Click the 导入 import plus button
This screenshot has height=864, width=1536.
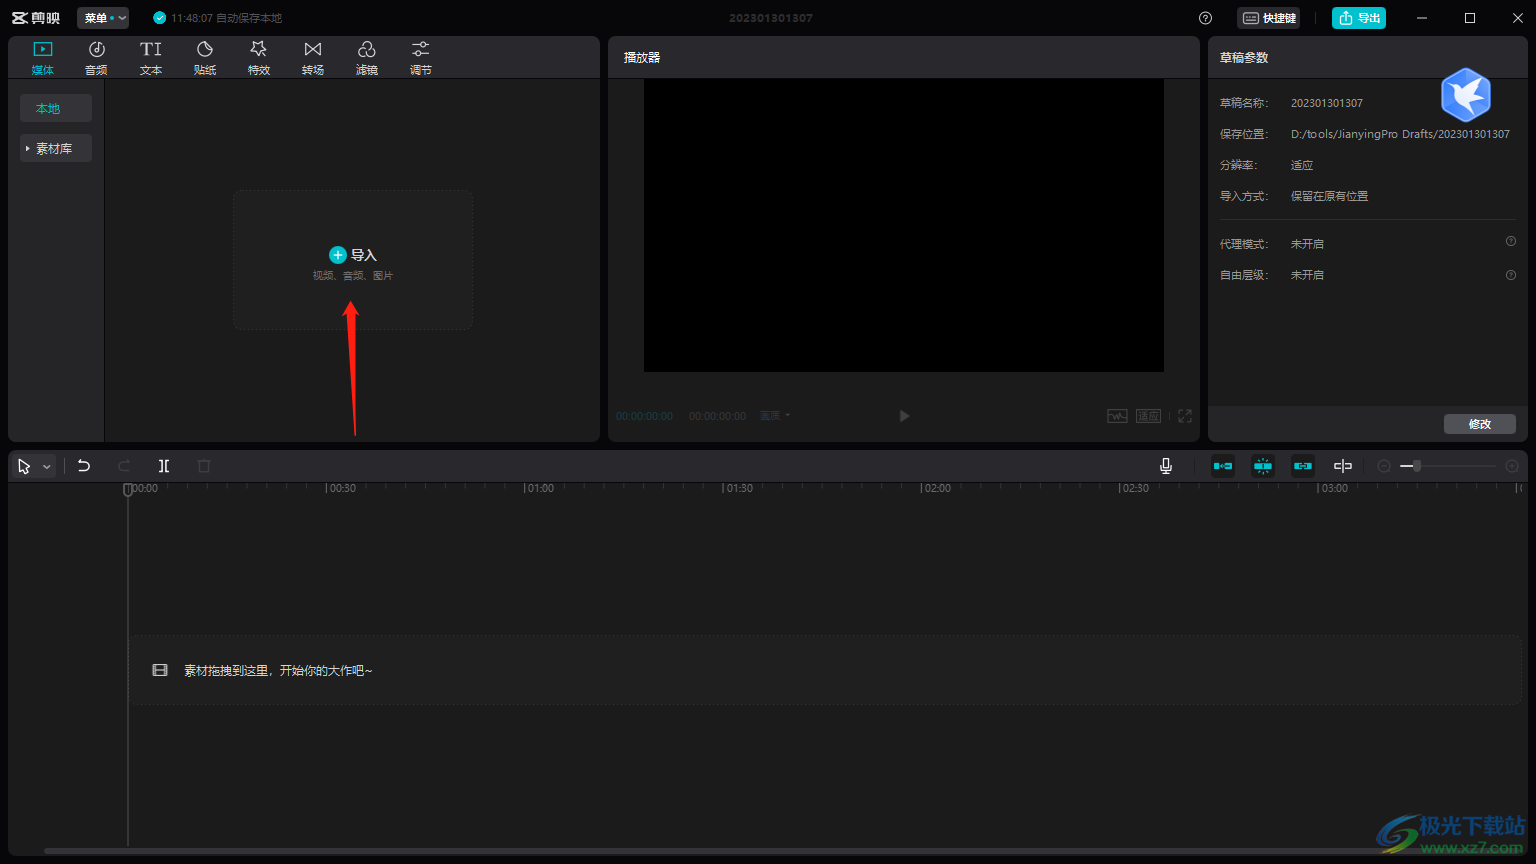(x=338, y=255)
